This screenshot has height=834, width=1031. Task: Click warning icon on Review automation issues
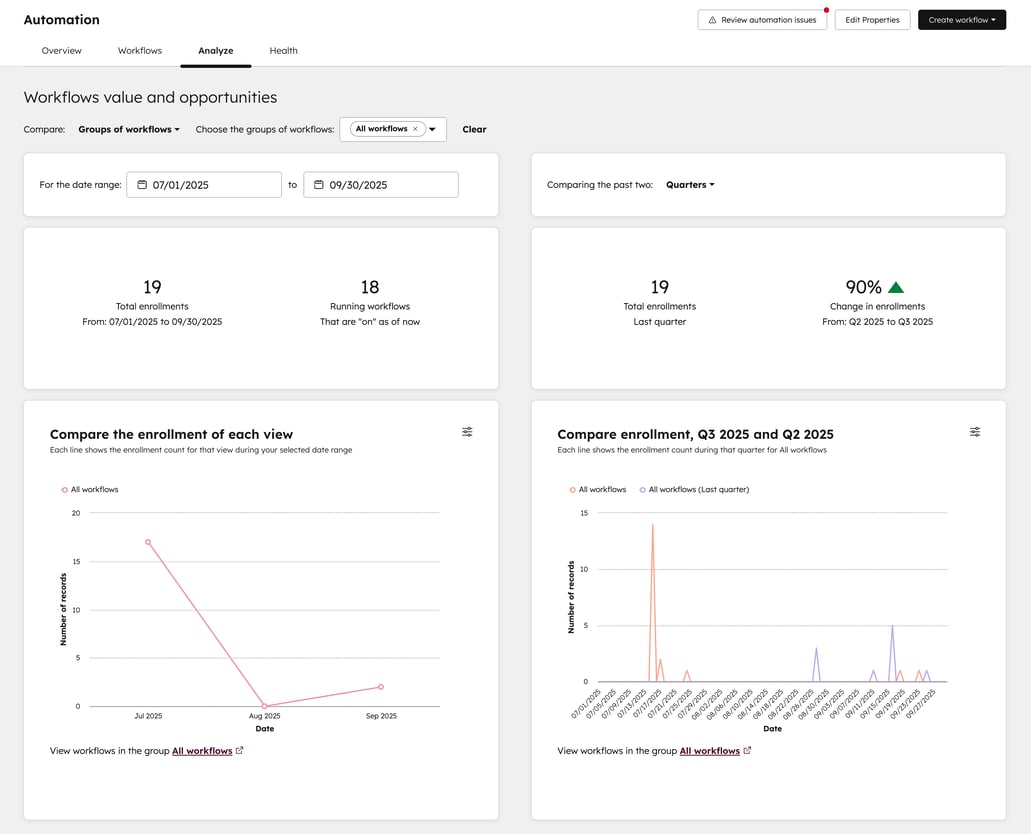712,20
